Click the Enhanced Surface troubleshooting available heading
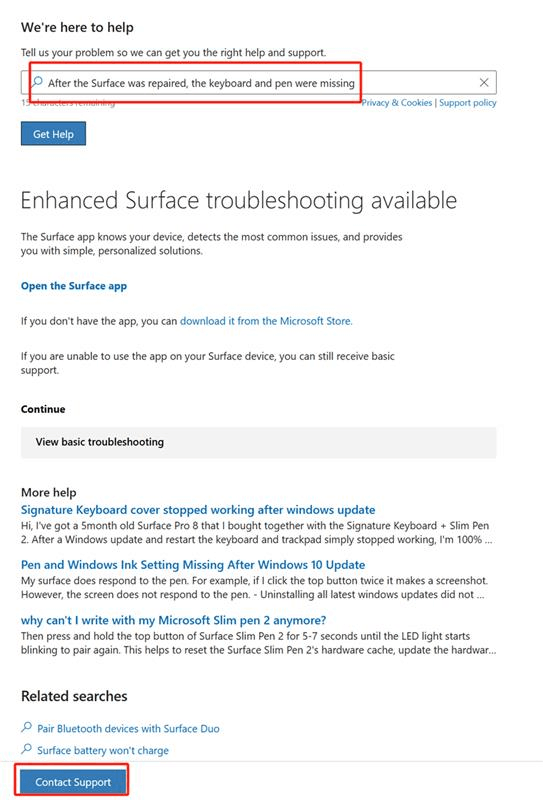The height and width of the screenshot is (800, 543). click(x=238, y=200)
